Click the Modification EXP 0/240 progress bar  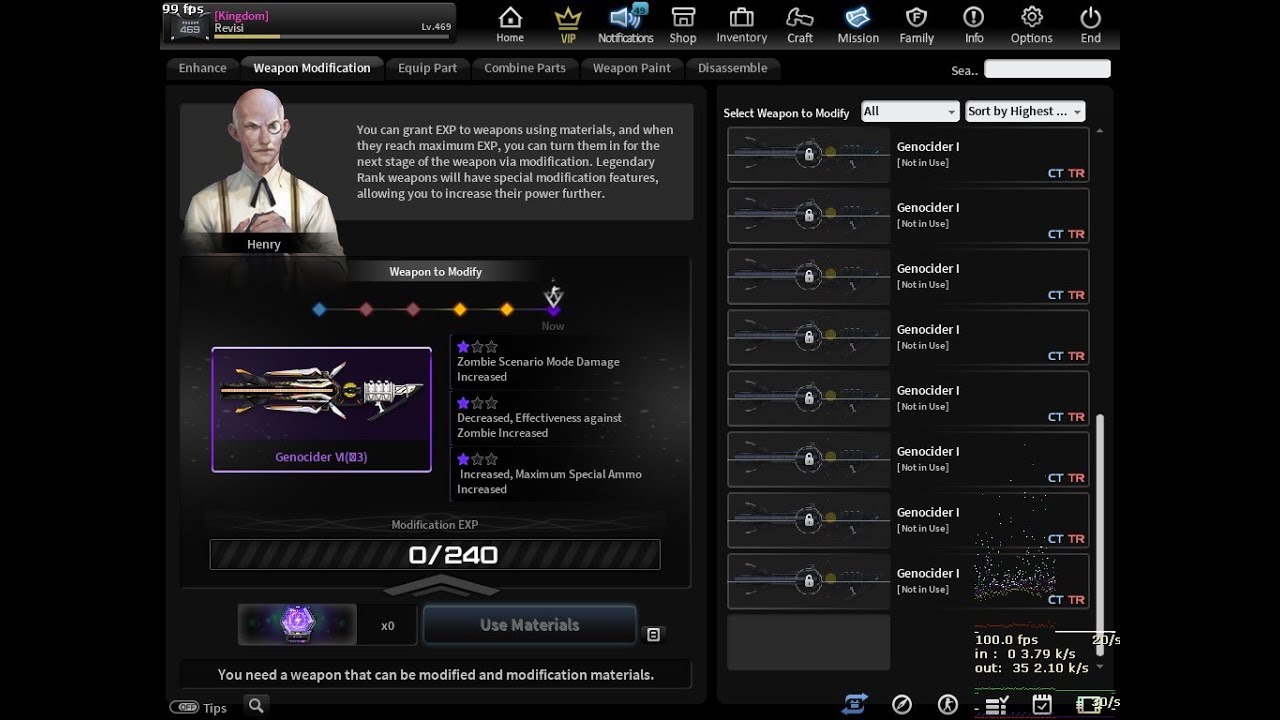[435, 555]
